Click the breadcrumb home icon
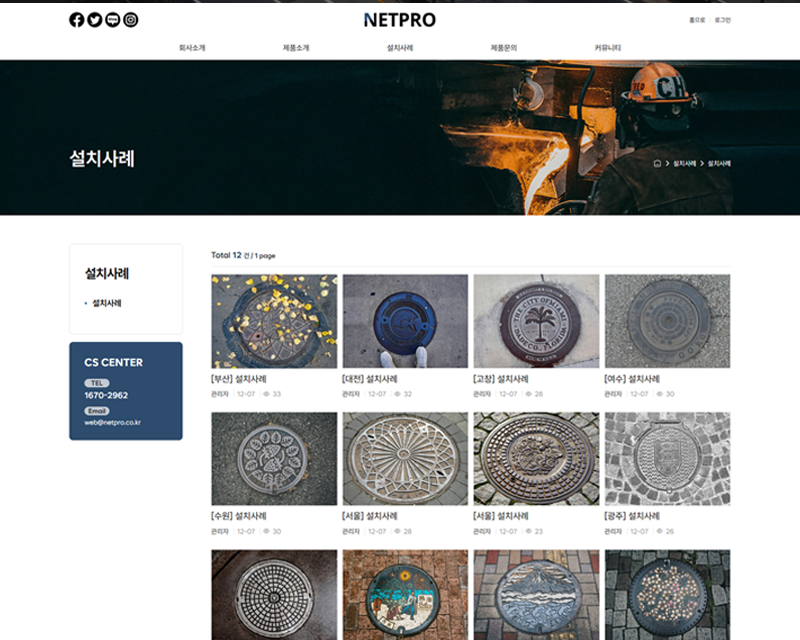 (657, 163)
